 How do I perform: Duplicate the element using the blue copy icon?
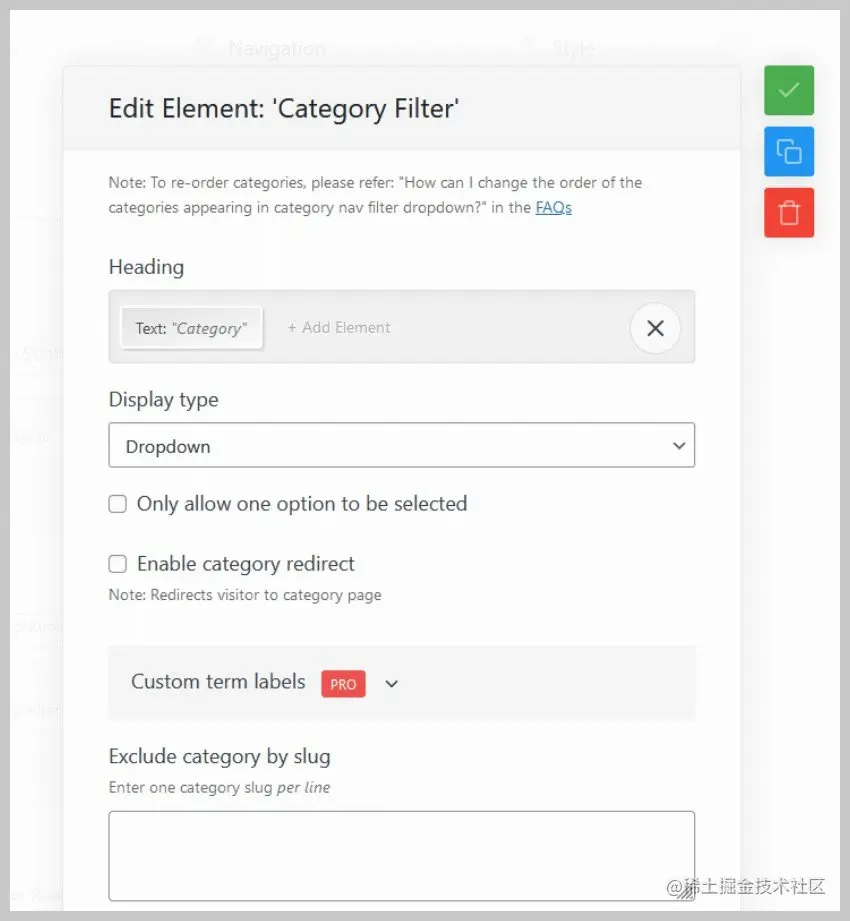pyautogui.click(x=789, y=151)
